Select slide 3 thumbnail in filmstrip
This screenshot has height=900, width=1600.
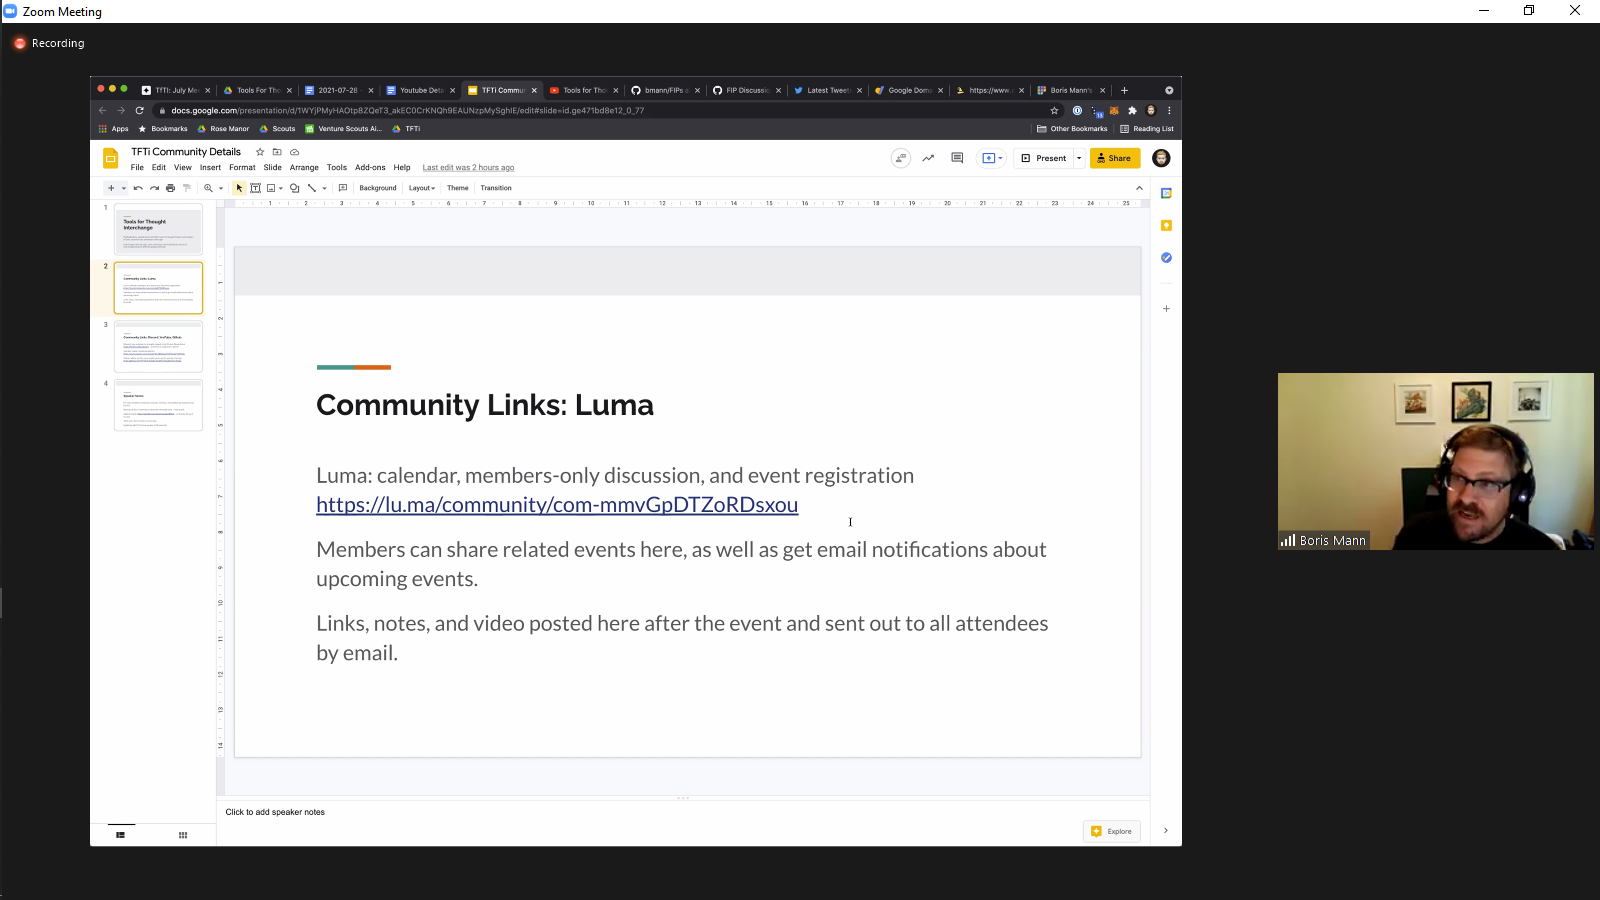click(x=158, y=347)
